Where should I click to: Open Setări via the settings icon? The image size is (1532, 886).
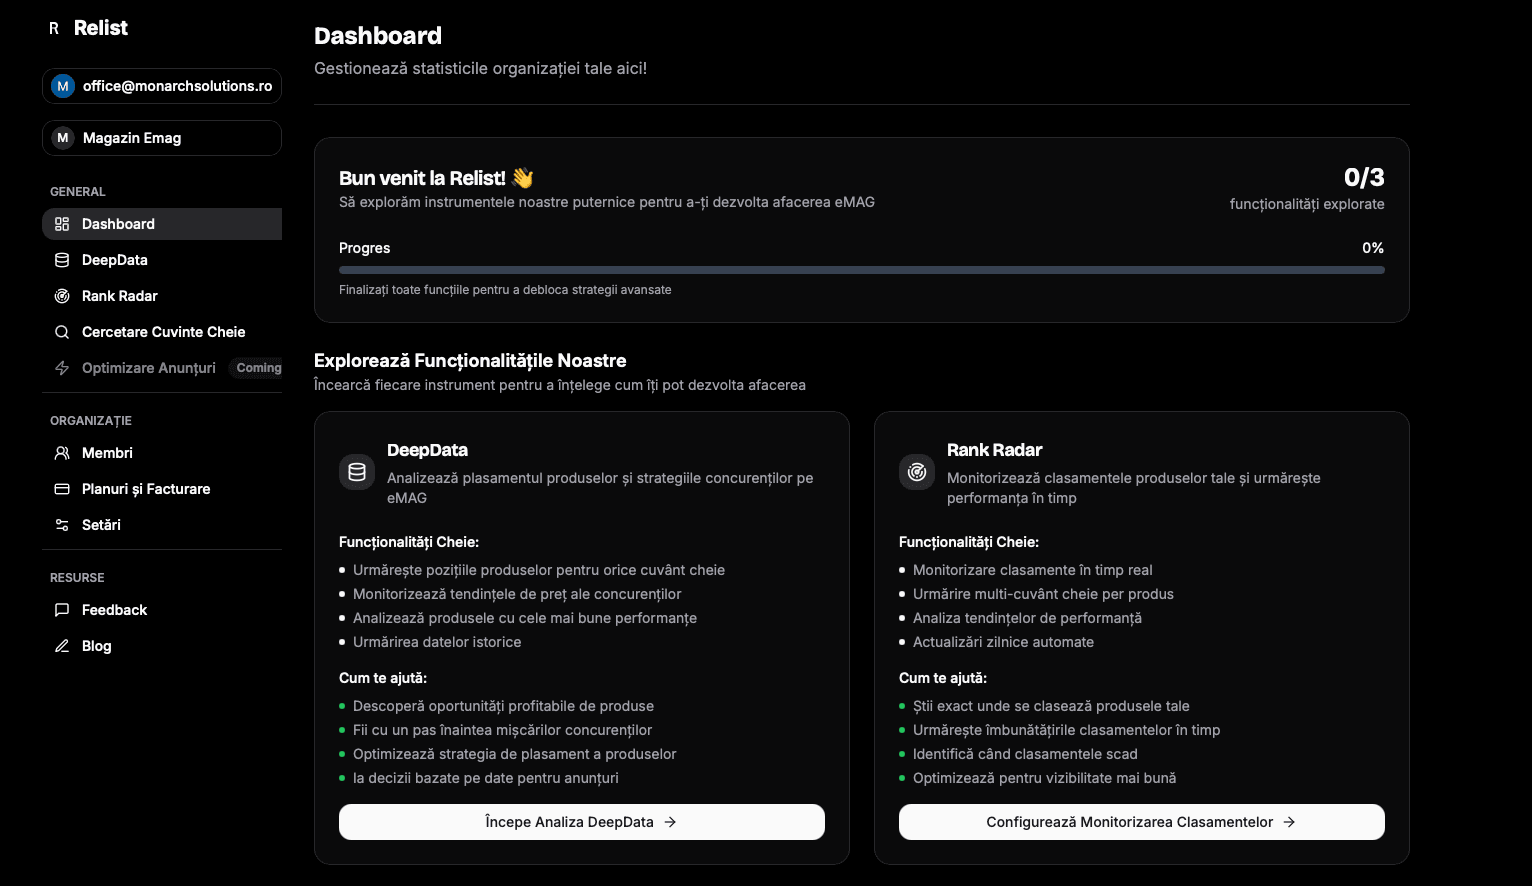[62, 525]
